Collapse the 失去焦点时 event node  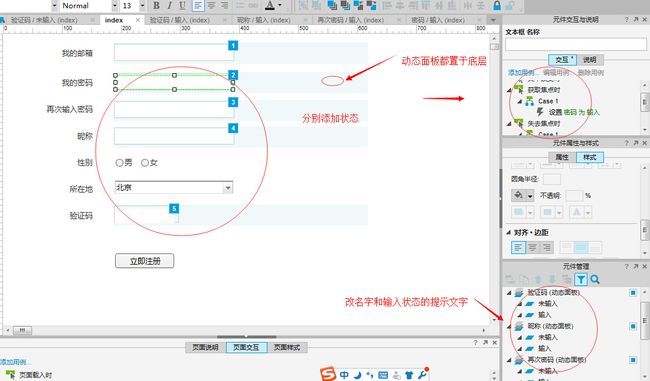click(x=509, y=124)
